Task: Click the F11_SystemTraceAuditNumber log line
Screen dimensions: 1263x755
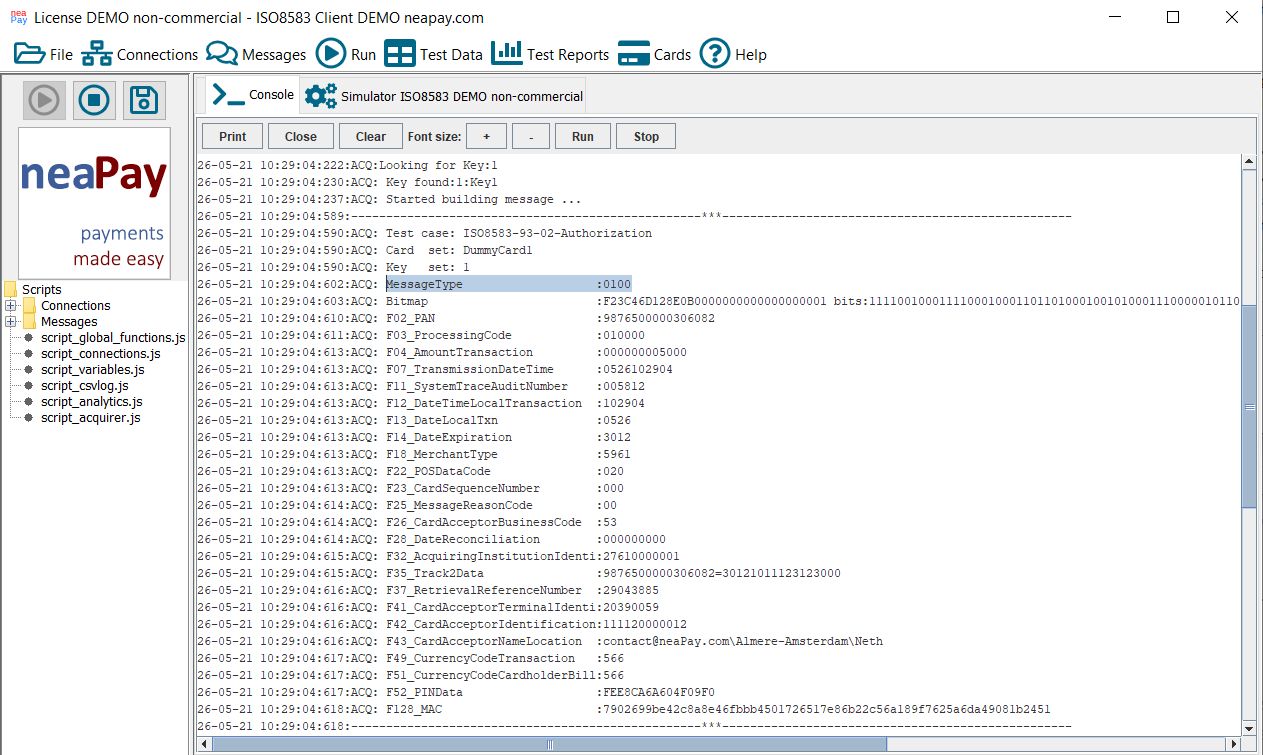Action: pos(421,386)
